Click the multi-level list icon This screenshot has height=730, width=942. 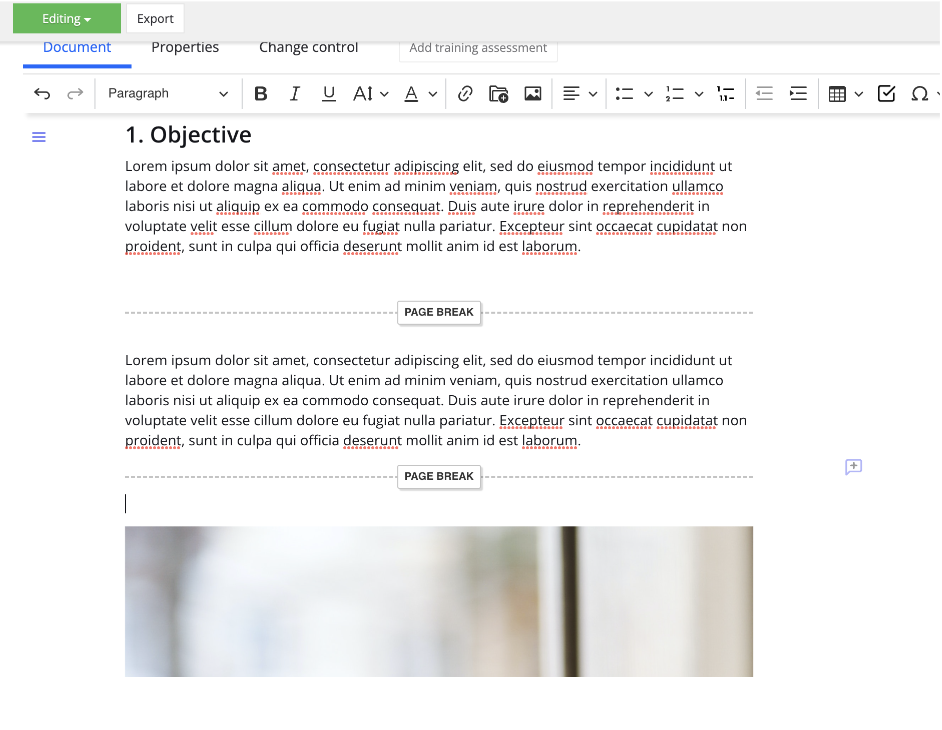coord(726,94)
